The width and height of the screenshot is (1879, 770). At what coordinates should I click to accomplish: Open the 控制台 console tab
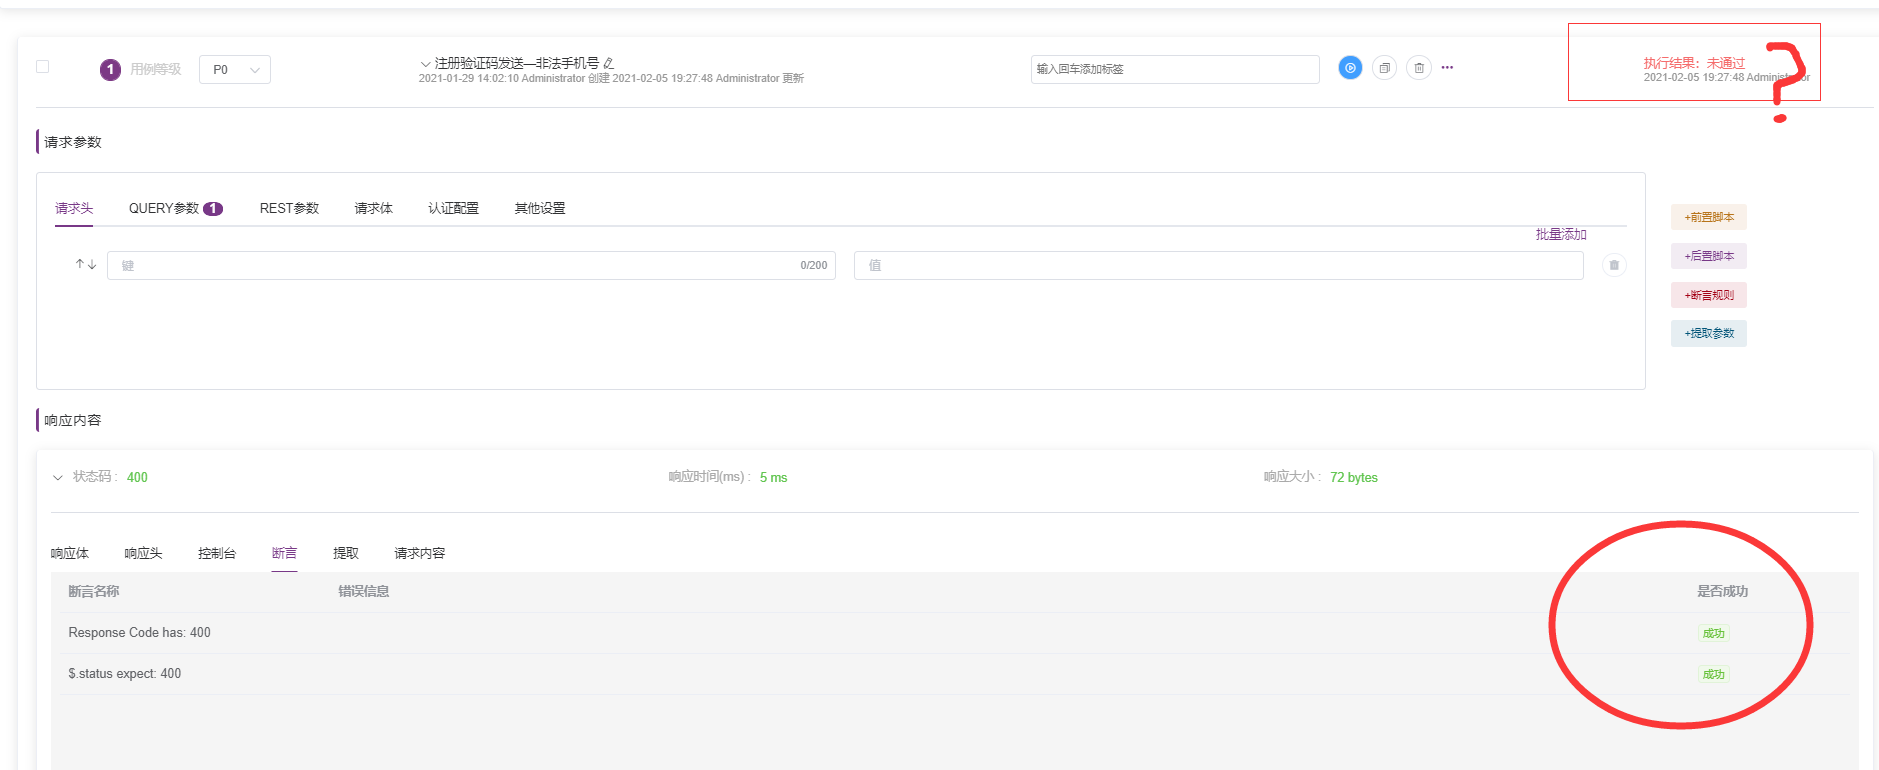coord(217,553)
